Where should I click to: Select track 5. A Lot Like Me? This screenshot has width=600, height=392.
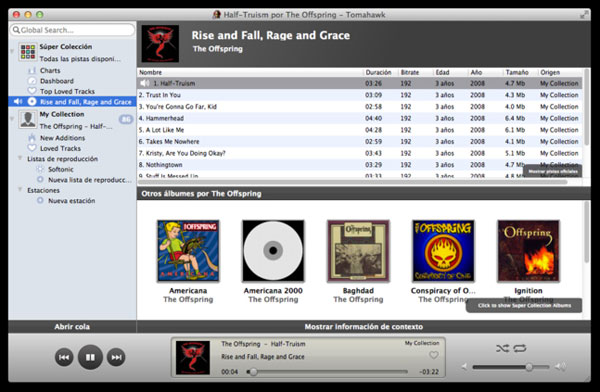pos(360,130)
